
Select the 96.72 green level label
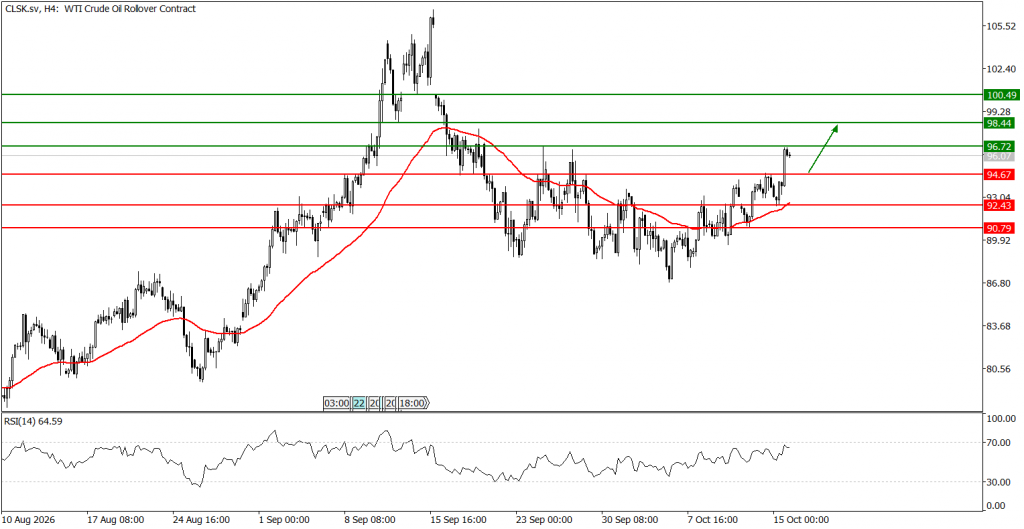click(x=998, y=146)
